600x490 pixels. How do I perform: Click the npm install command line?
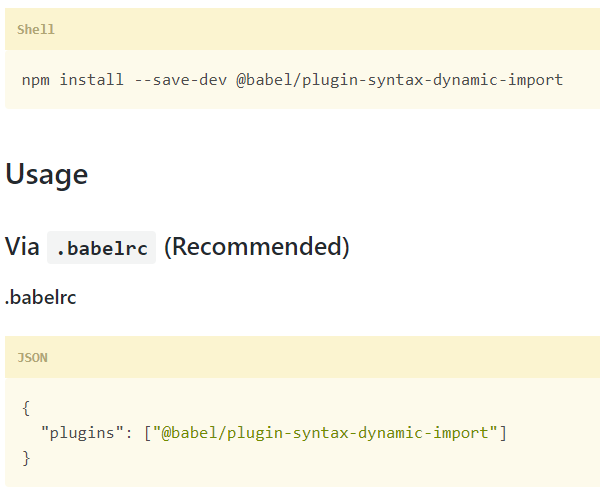tap(292, 79)
